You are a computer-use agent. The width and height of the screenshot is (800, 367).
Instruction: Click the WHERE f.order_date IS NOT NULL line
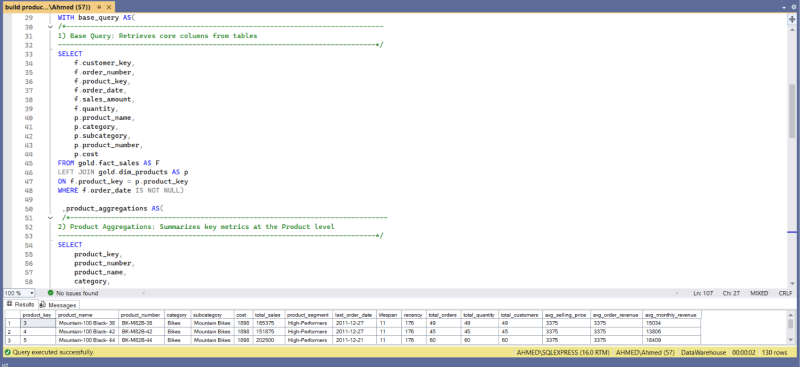pos(121,190)
